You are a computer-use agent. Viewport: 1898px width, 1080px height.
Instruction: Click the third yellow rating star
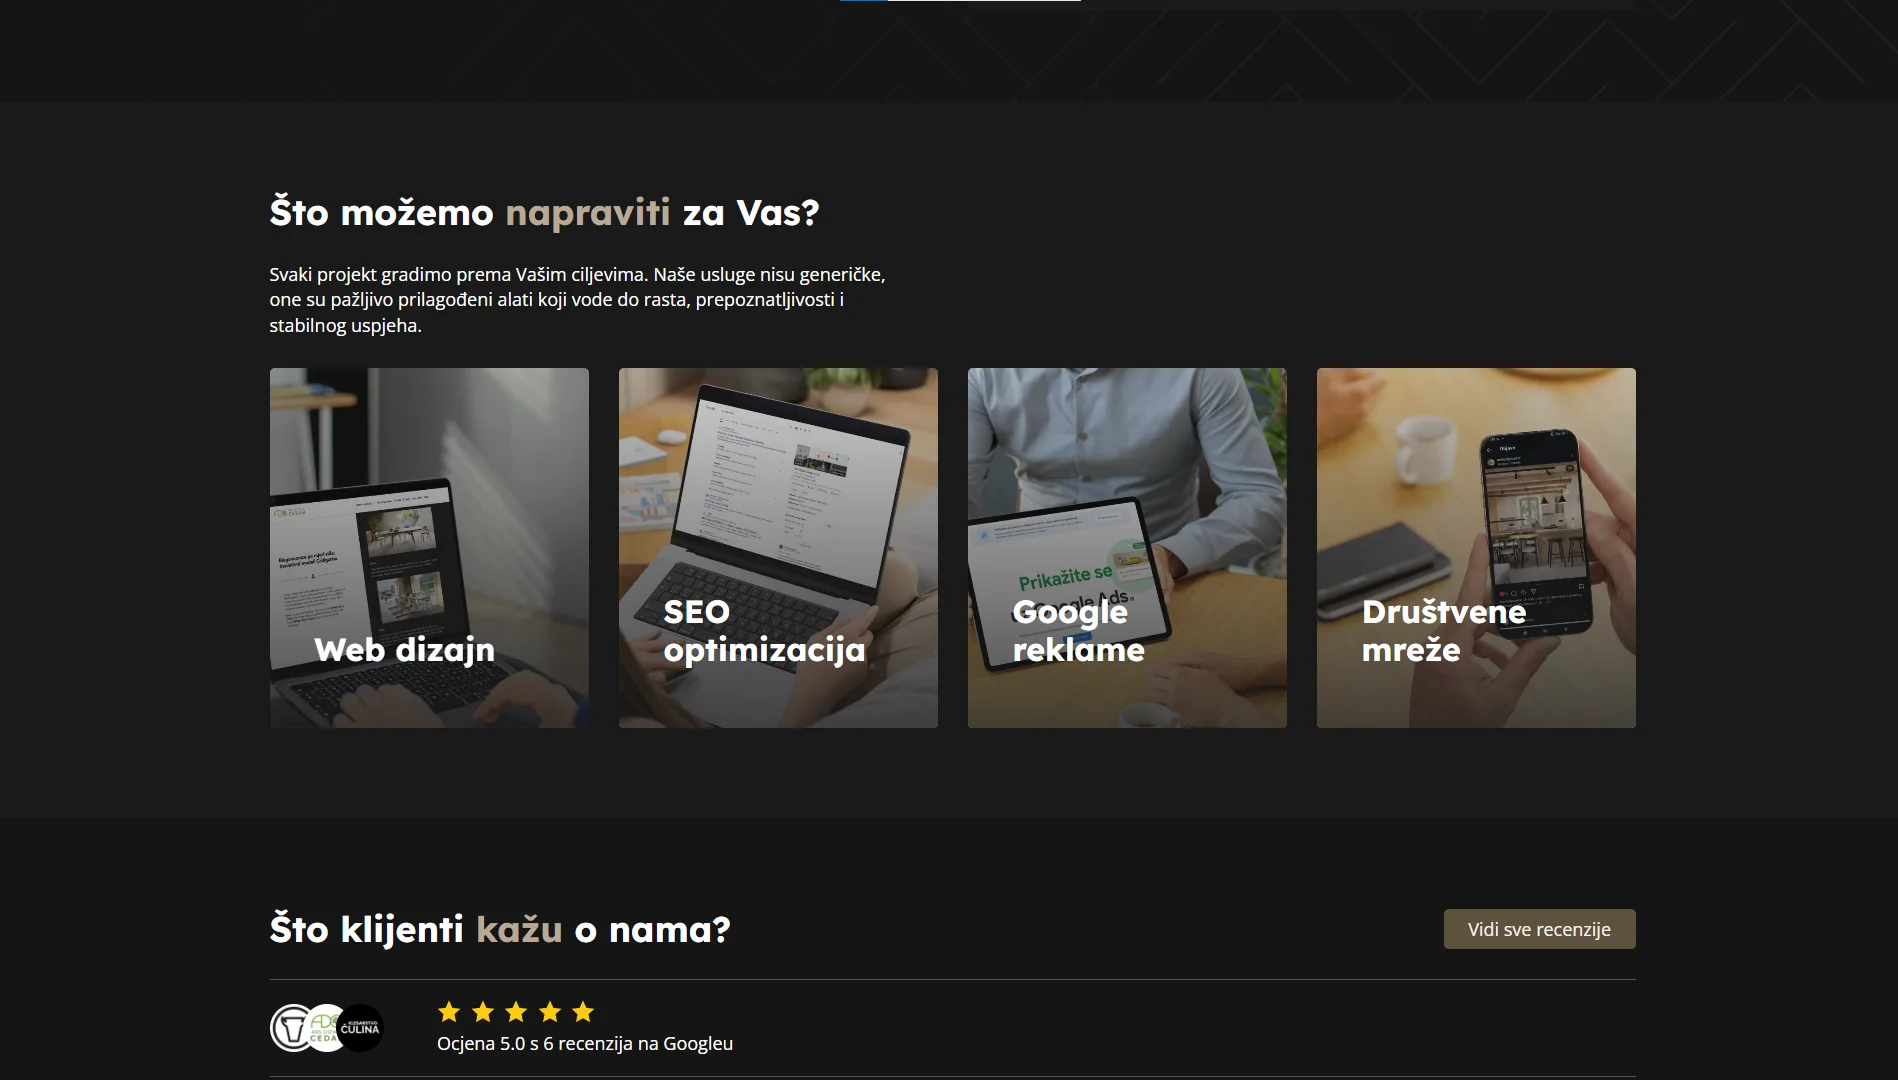click(516, 1012)
